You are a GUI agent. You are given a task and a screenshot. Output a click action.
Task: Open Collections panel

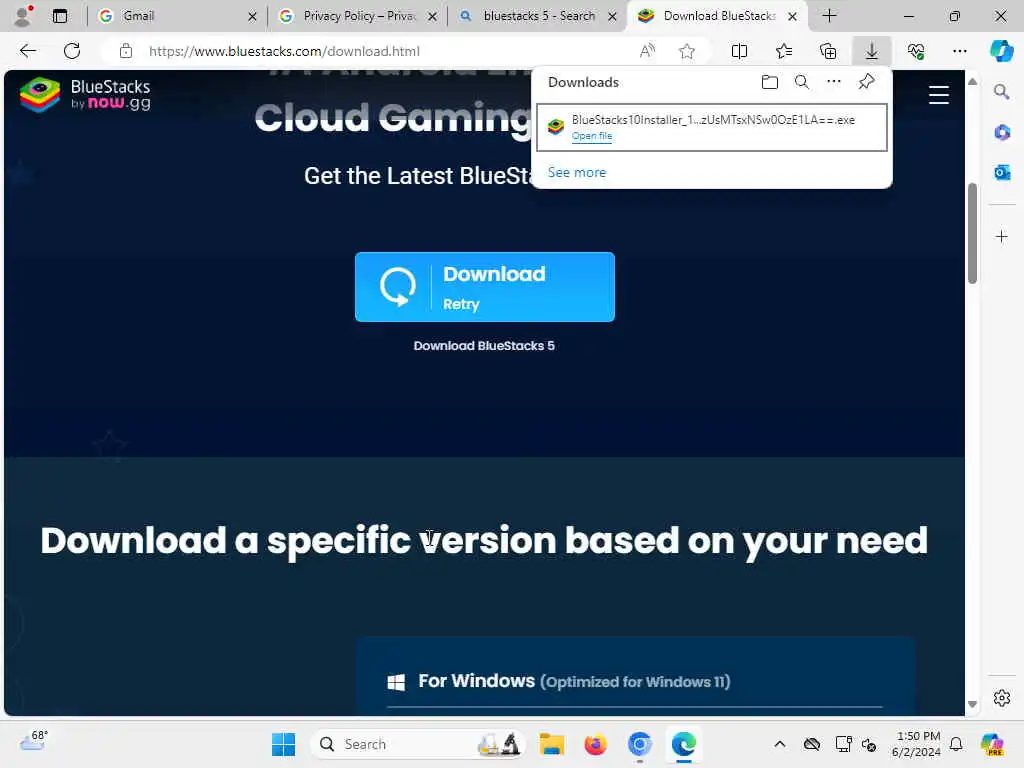tap(828, 51)
